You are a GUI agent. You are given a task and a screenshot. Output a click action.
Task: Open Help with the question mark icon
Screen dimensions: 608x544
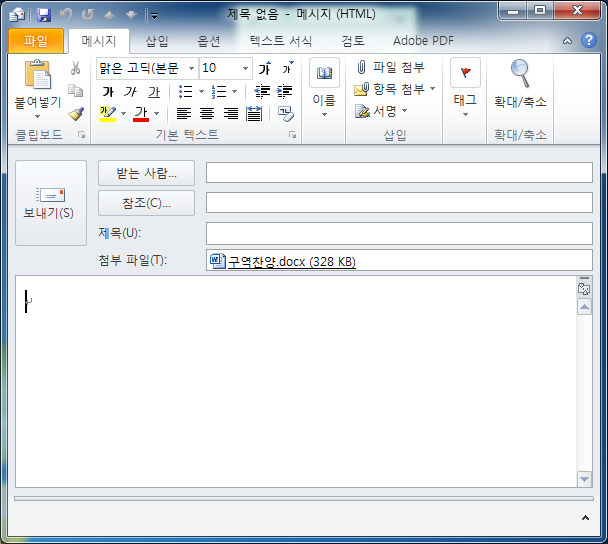click(x=589, y=40)
